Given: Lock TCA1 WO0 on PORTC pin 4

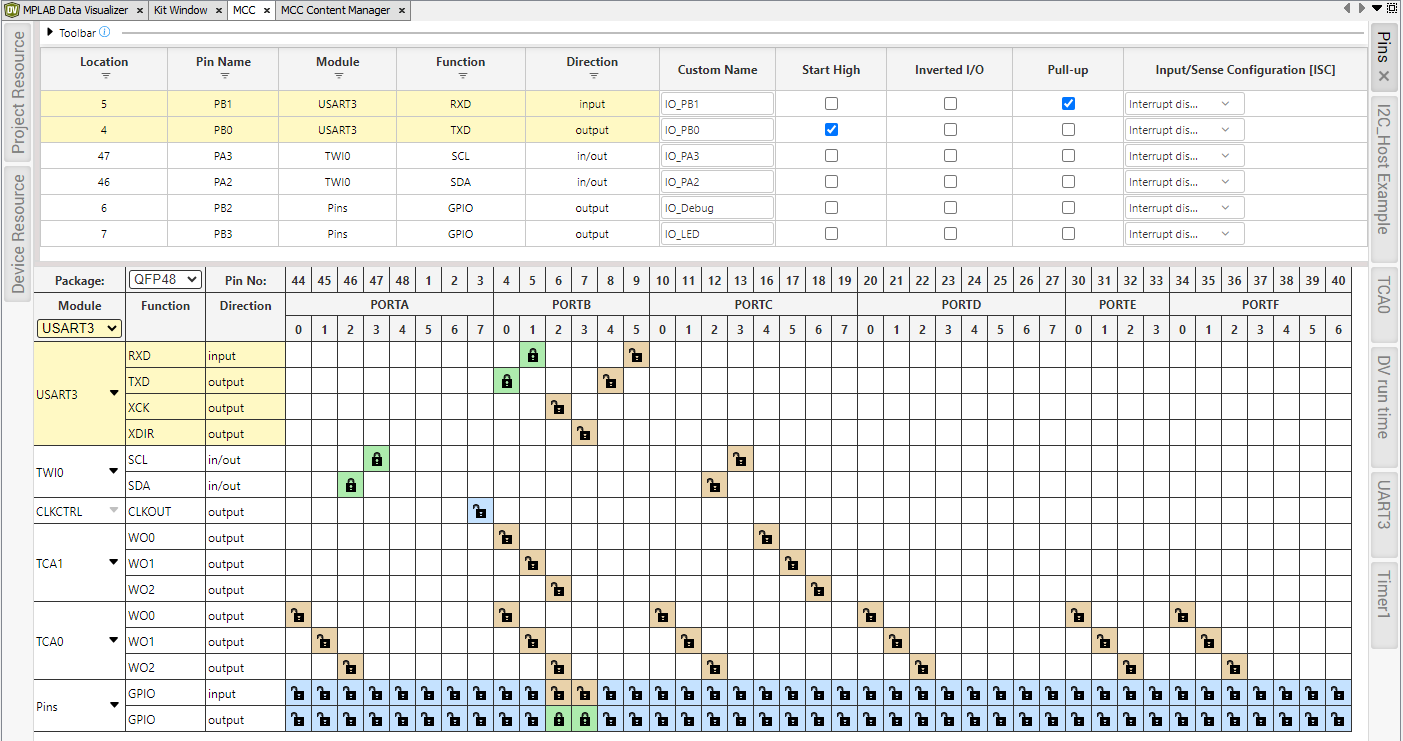Looking at the screenshot, I should pyautogui.click(x=766, y=537).
